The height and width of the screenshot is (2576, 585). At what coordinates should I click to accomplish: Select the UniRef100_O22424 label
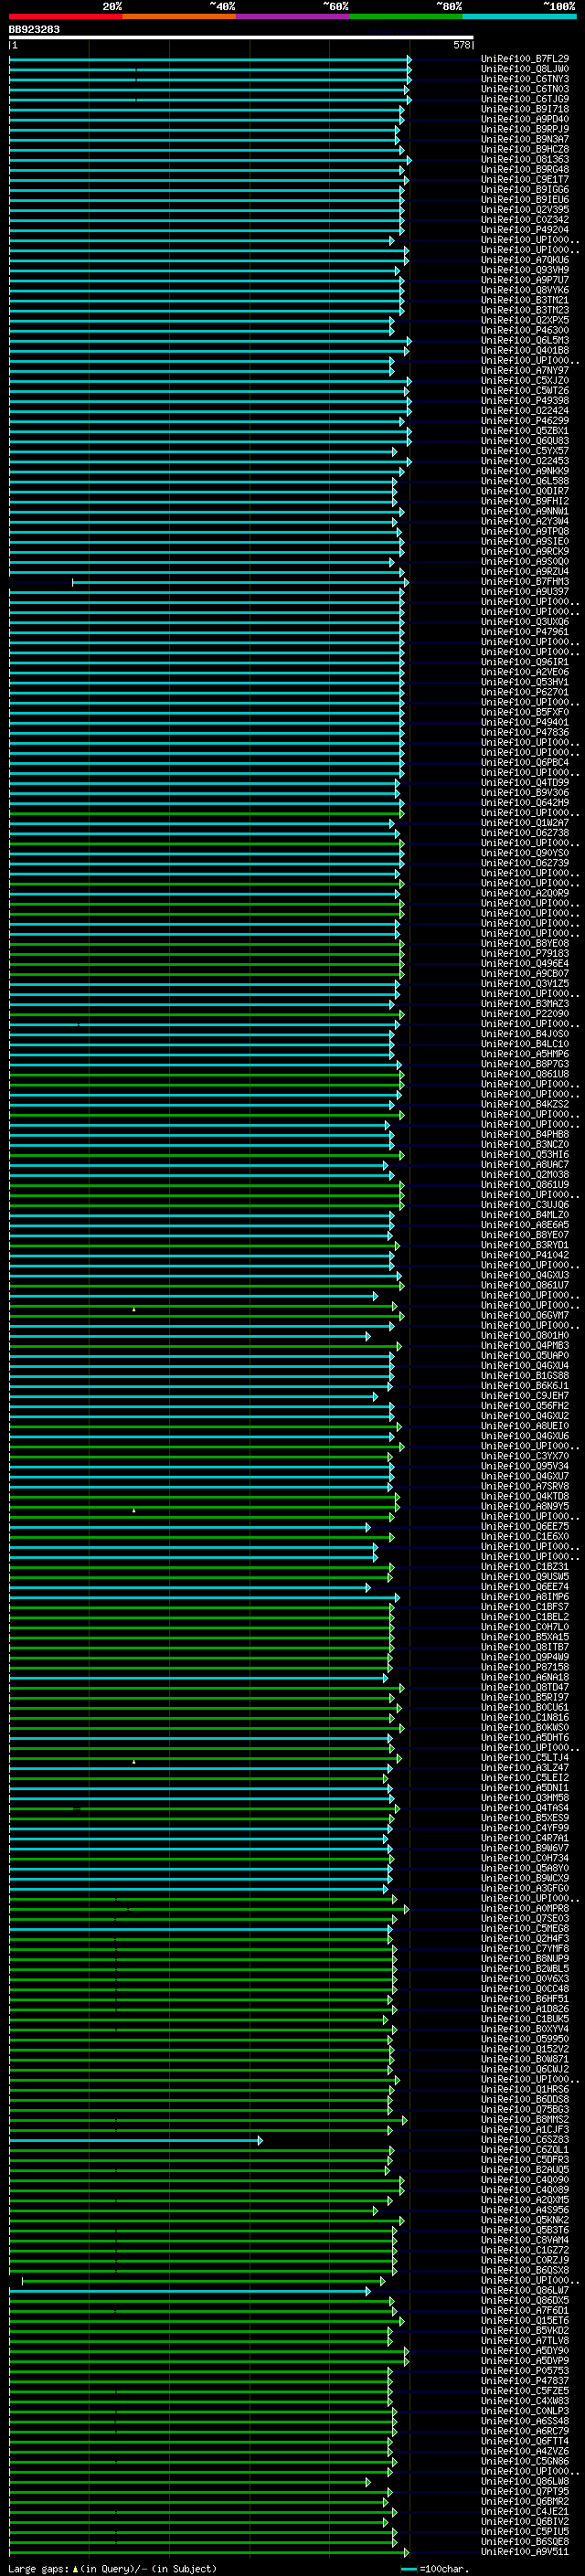pyautogui.click(x=525, y=411)
